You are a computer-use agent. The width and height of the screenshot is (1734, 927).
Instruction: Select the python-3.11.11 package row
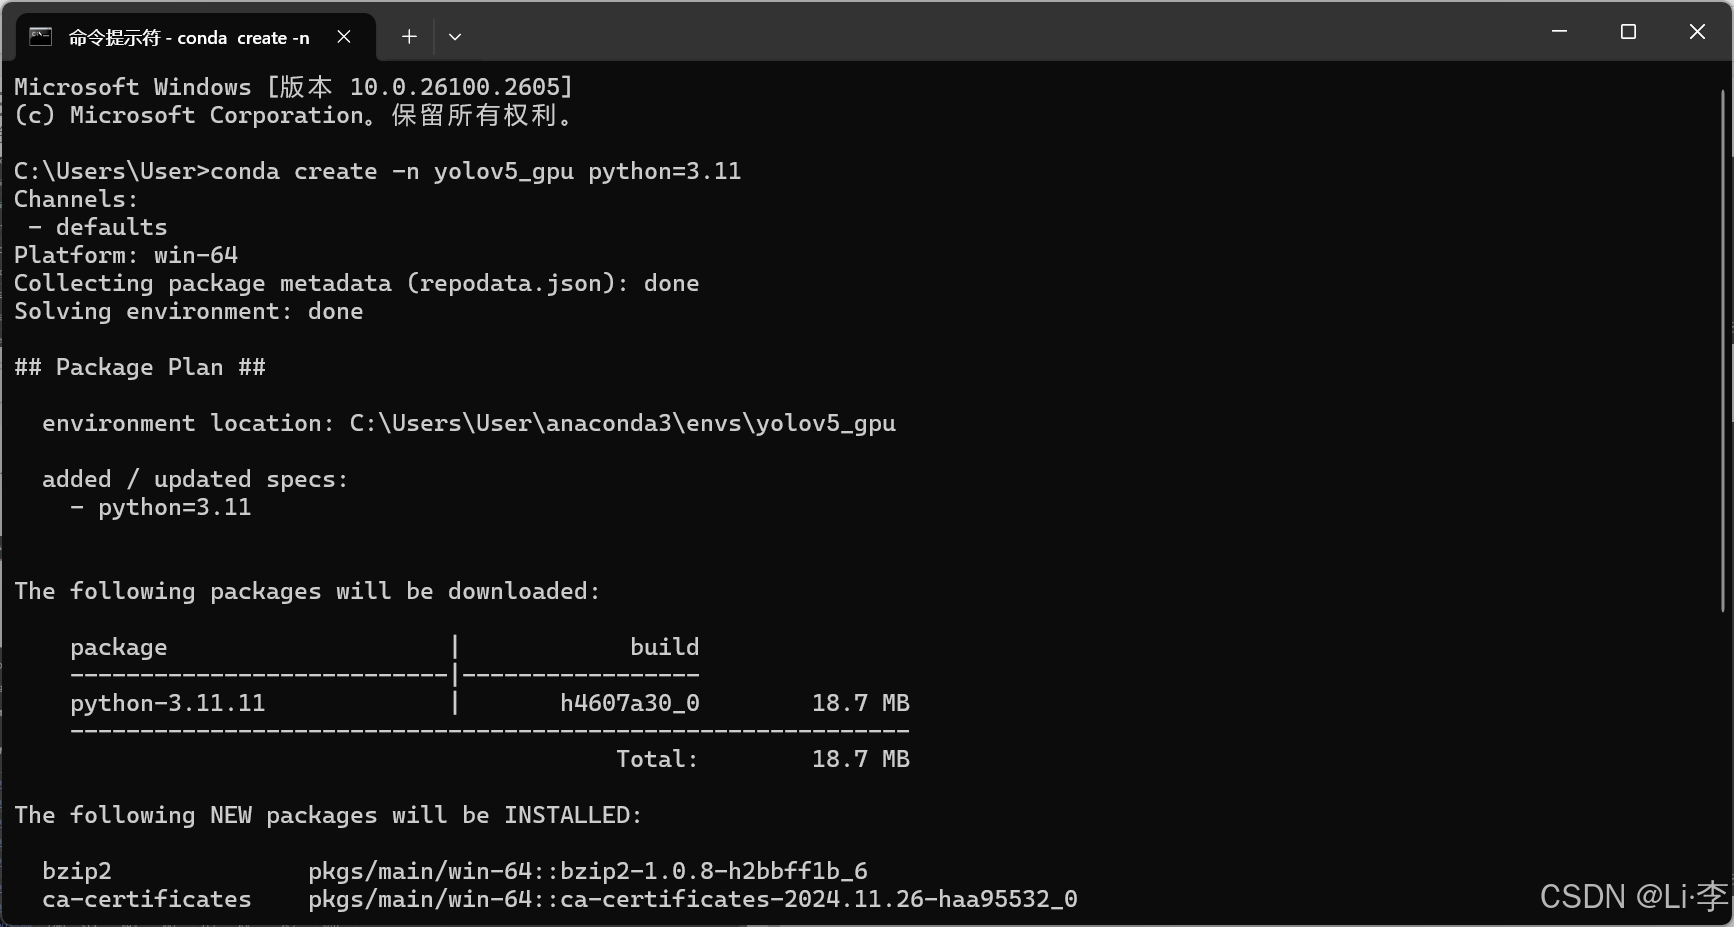point(490,703)
